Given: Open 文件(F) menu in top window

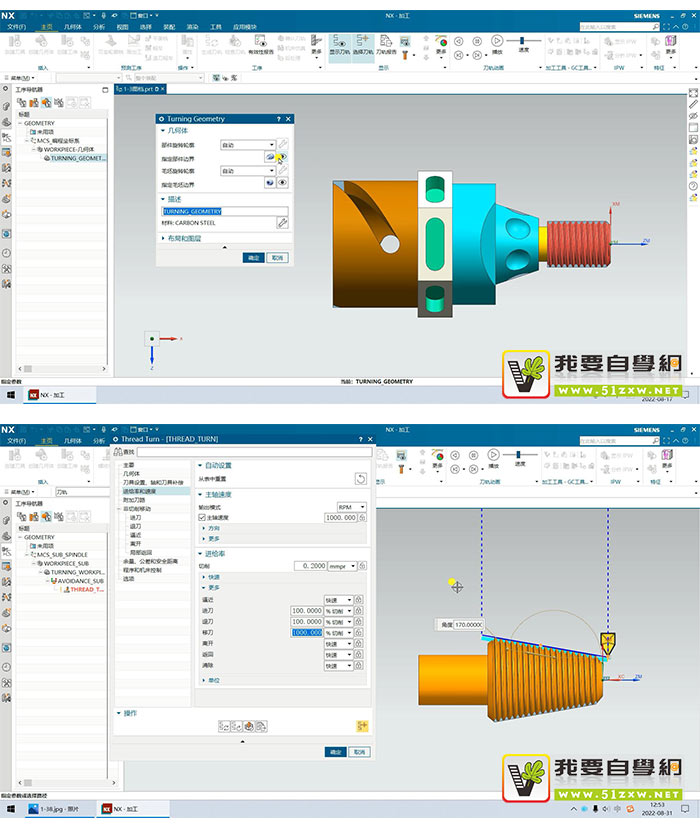Looking at the screenshot, I should (x=16, y=27).
